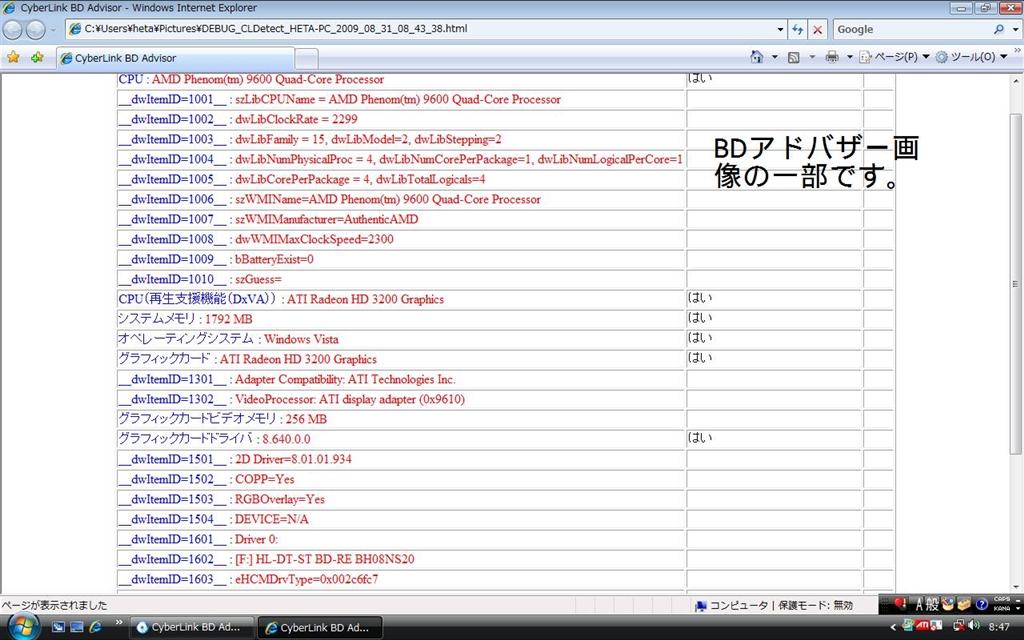
Task: Select the CPU AMD Phenom 9600 row text
Action: tap(251, 80)
